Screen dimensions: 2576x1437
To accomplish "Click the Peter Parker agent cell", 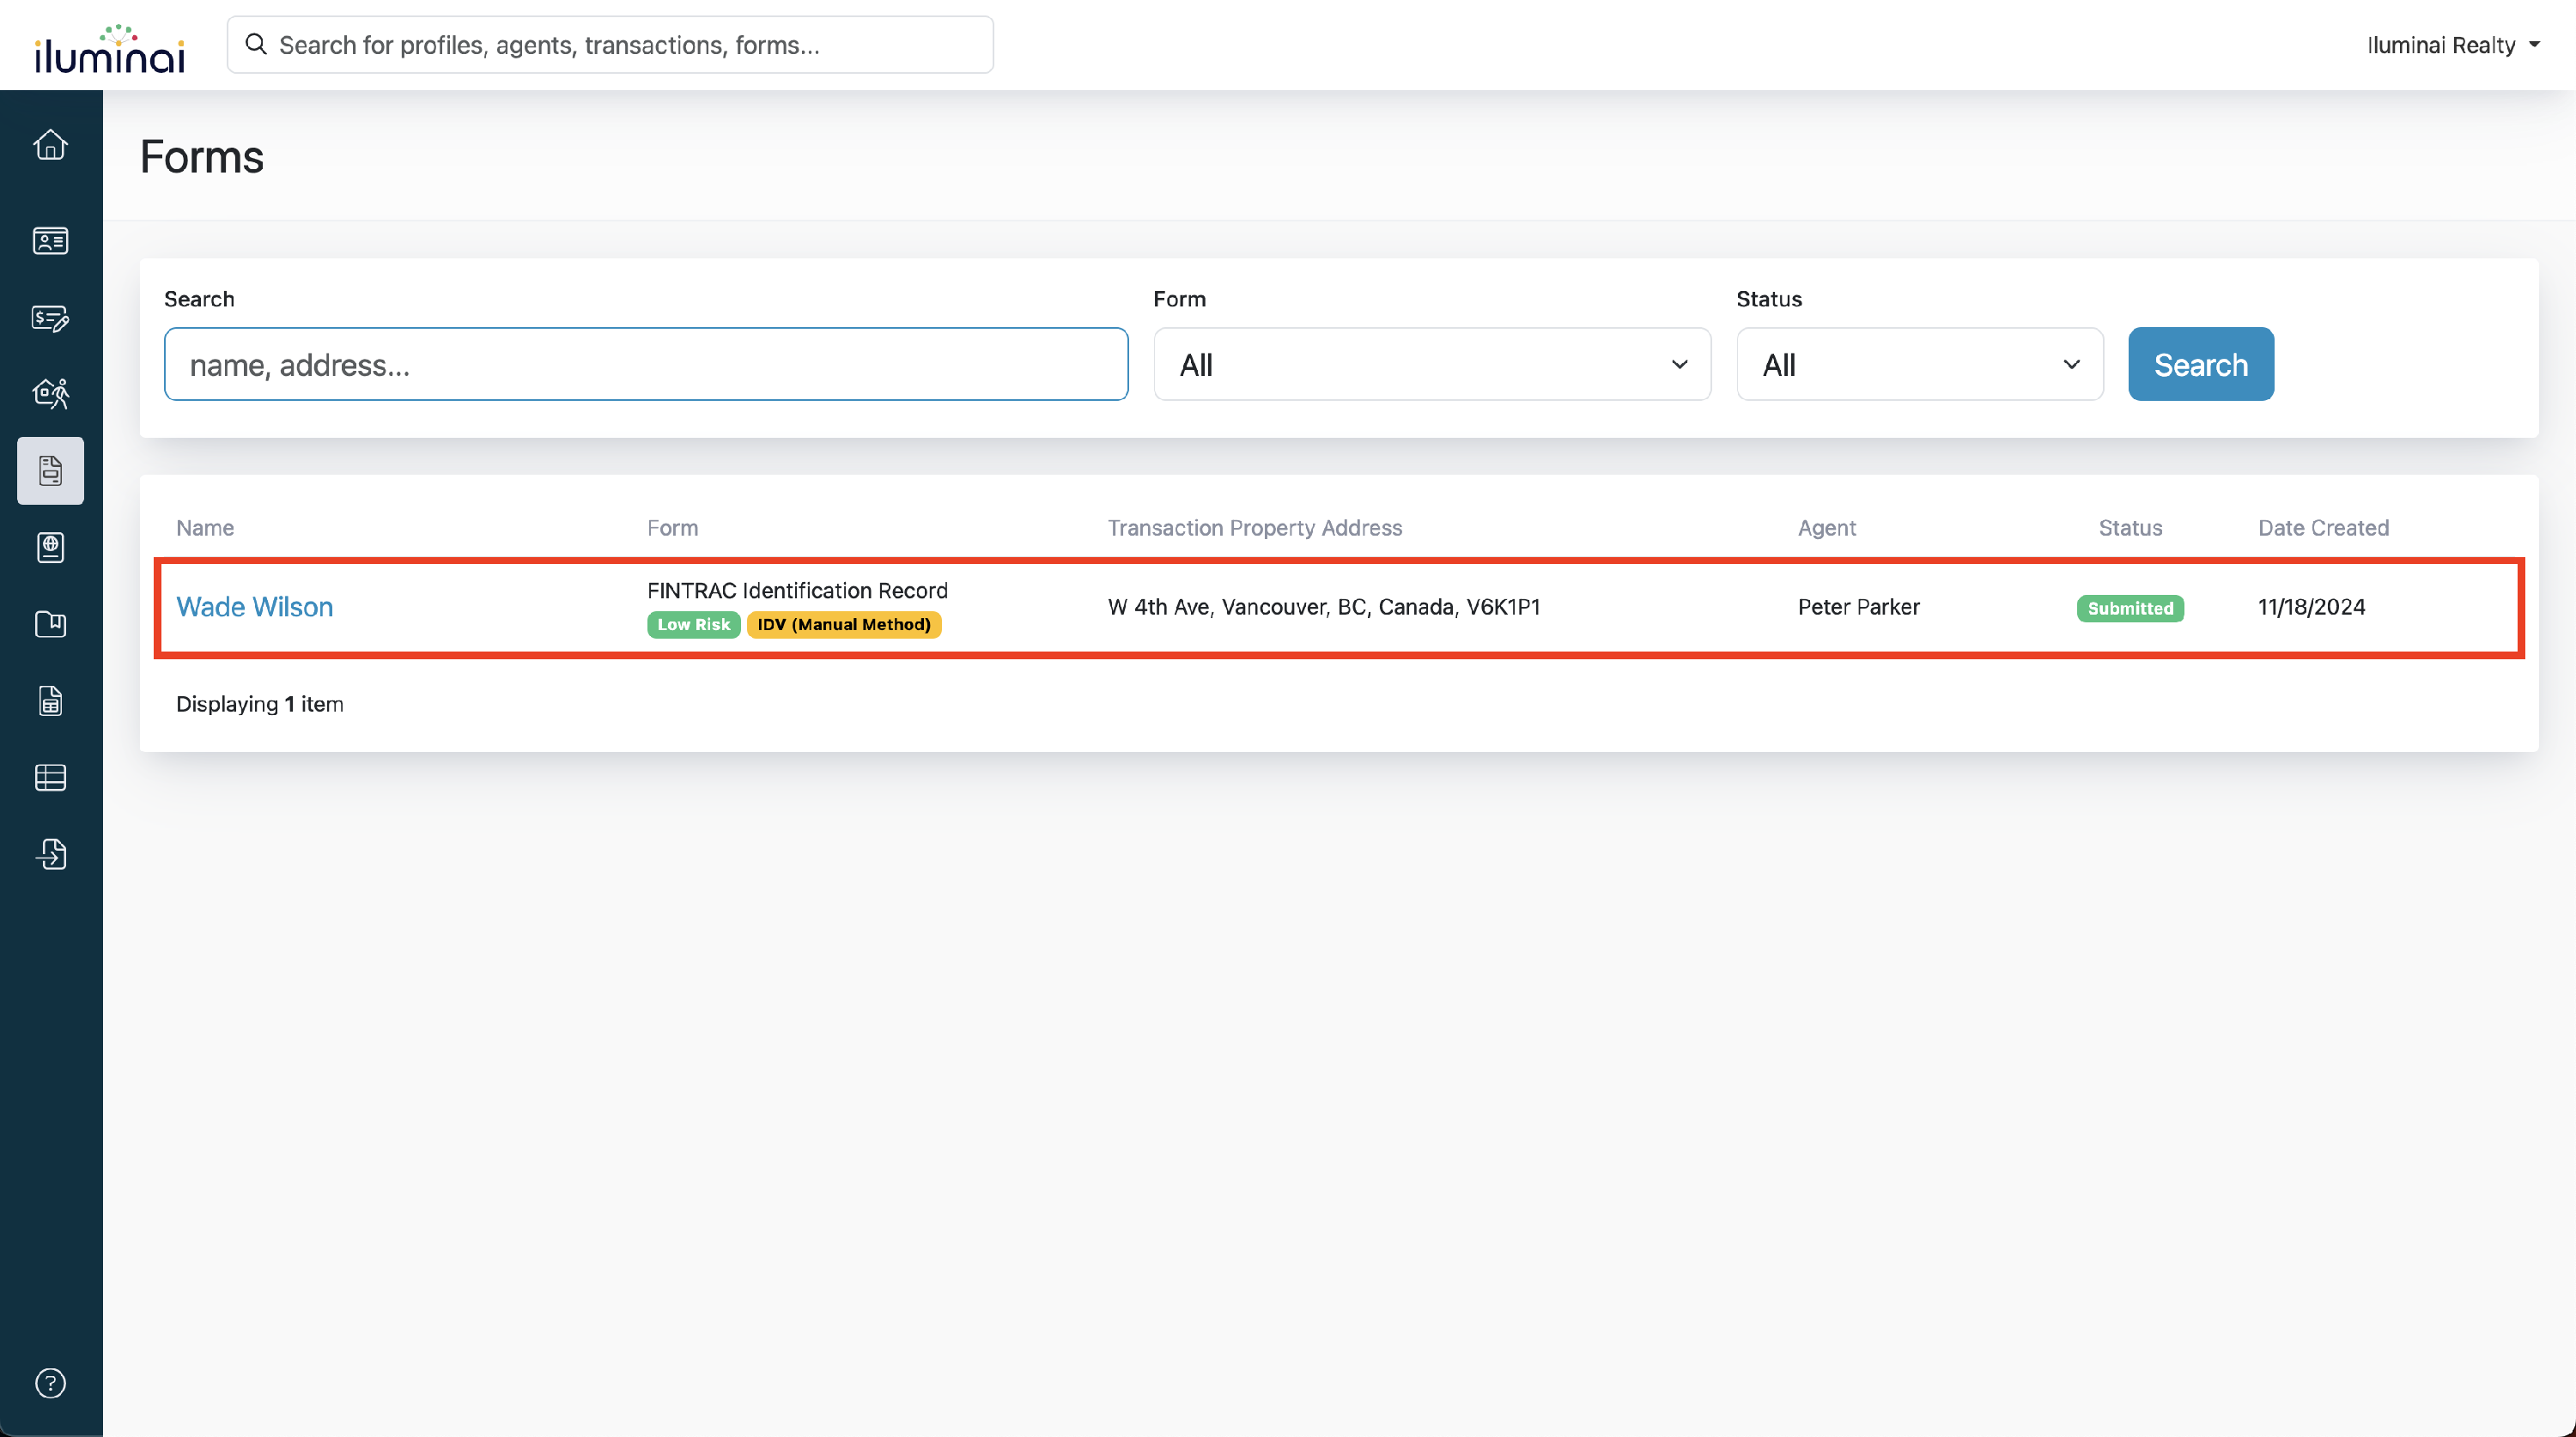I will (x=1858, y=606).
